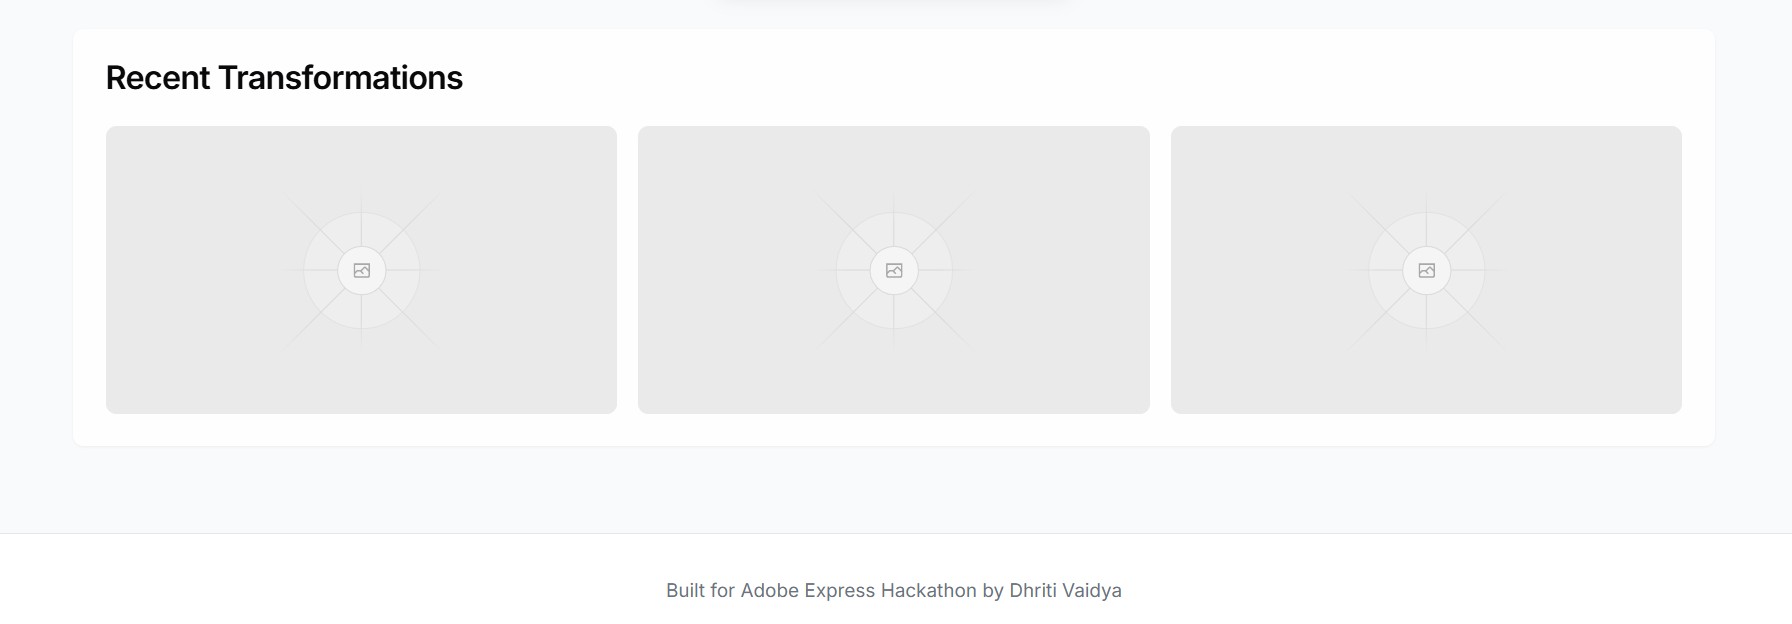Click Adobe Express in the footer credit
1792x624 pixels.
click(808, 590)
